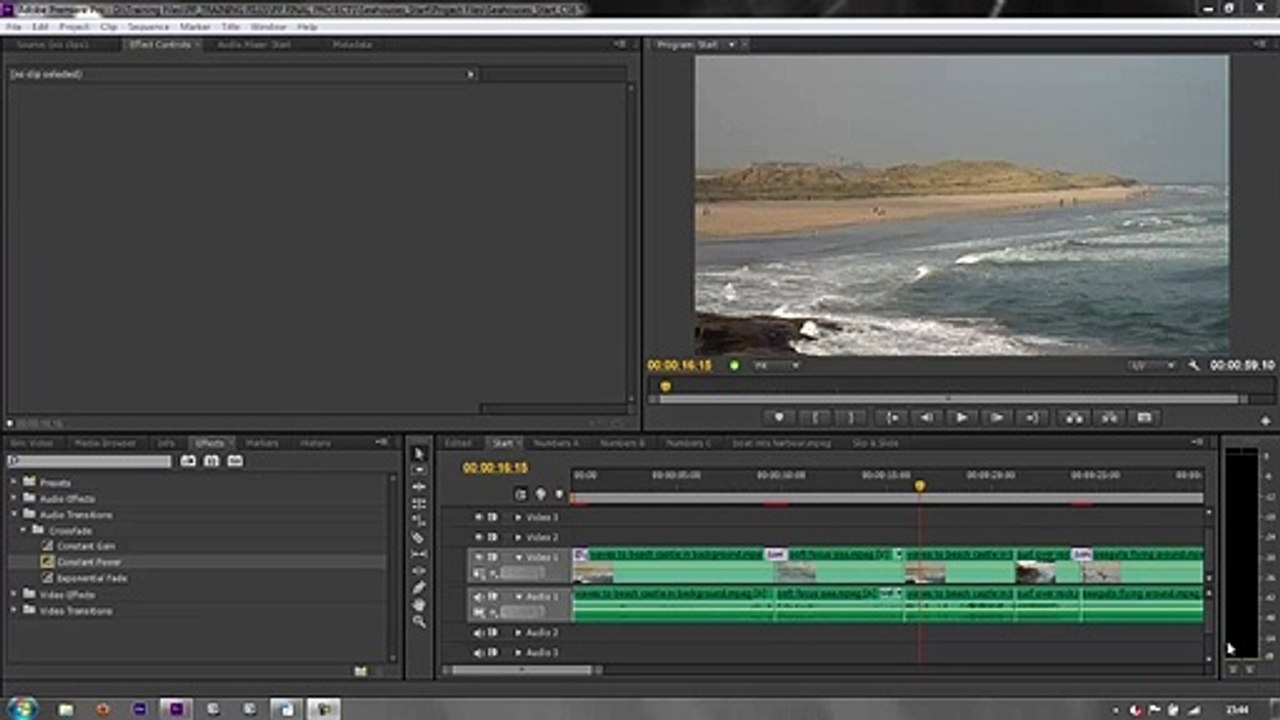Switch to History tab
The height and width of the screenshot is (720, 1280).
[x=316, y=443]
